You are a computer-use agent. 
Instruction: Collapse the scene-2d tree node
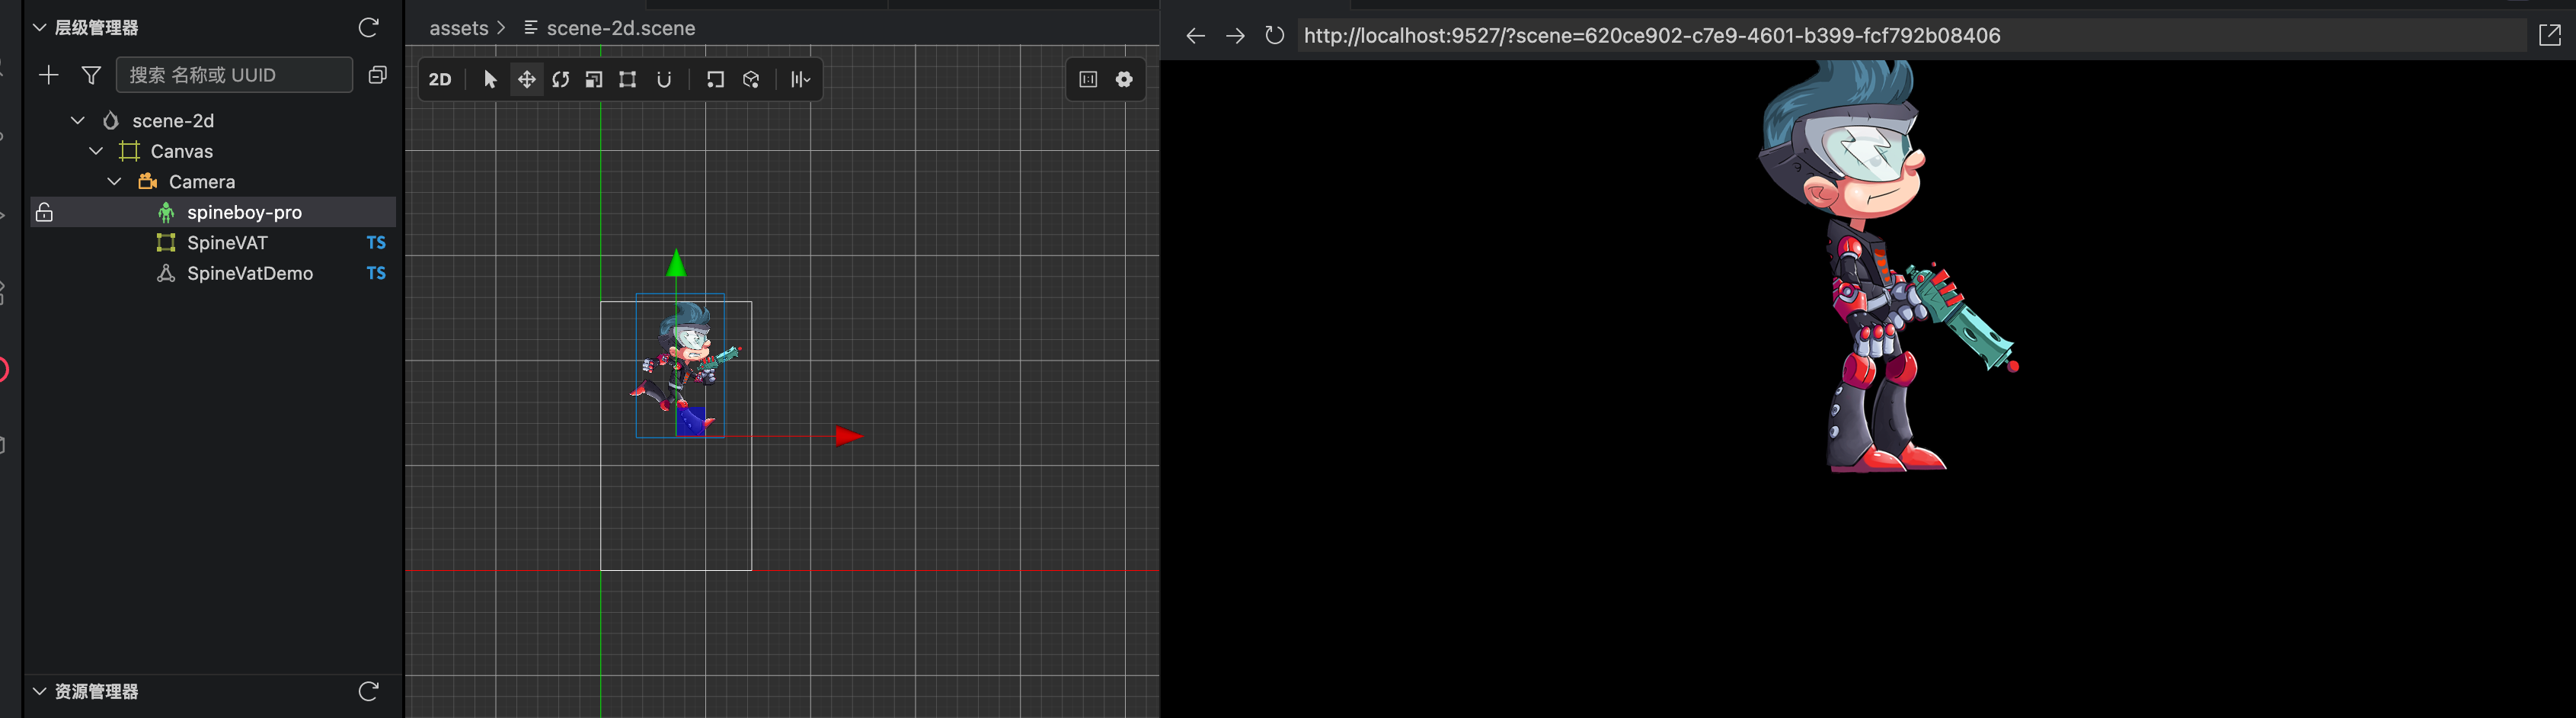coord(77,120)
